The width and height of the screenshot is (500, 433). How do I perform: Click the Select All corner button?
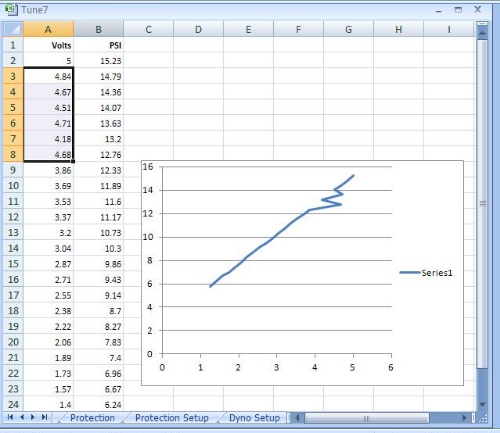(13, 29)
